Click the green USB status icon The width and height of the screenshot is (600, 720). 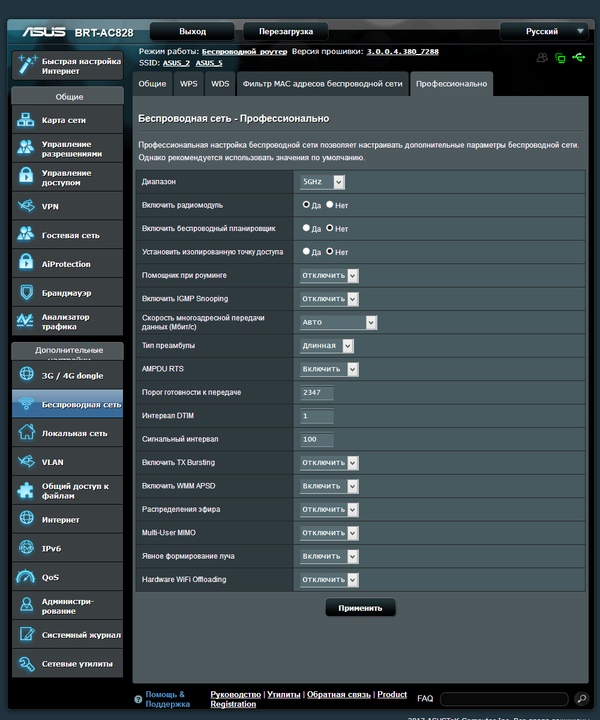coord(578,57)
